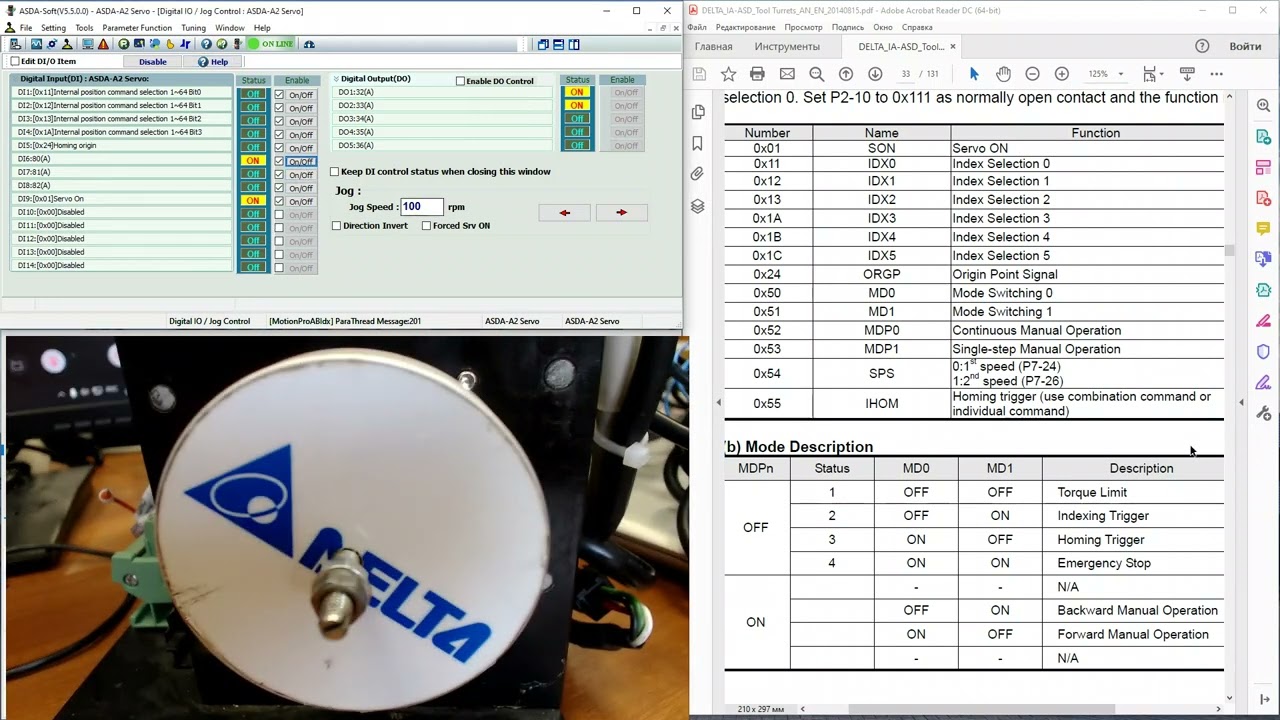Click the tile vertically icon in ASDA-Soft toolbar
Image resolution: width=1280 pixels, height=720 pixels.
[x=574, y=44]
